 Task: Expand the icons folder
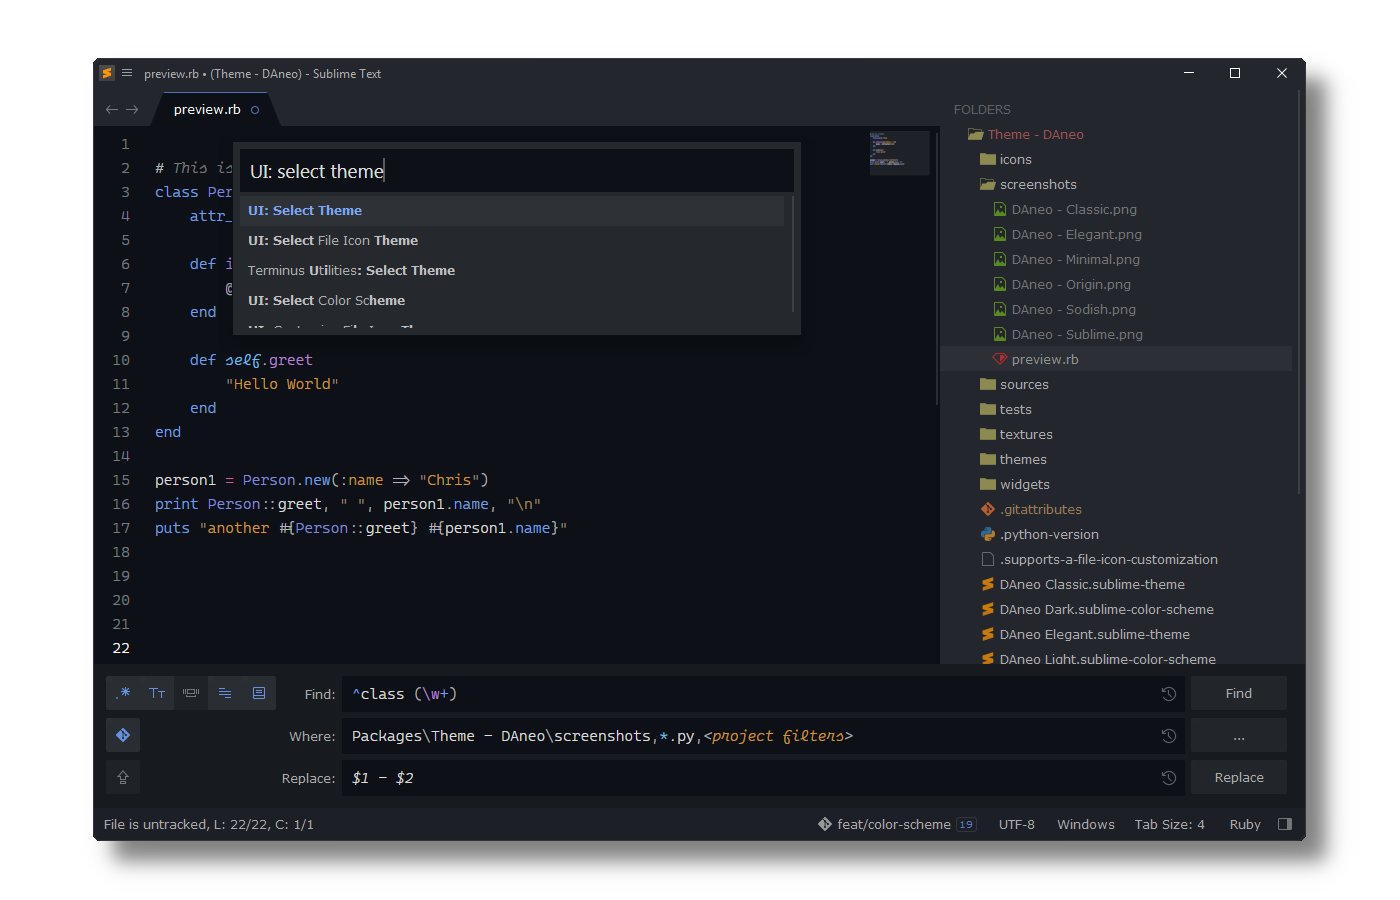tap(988, 159)
